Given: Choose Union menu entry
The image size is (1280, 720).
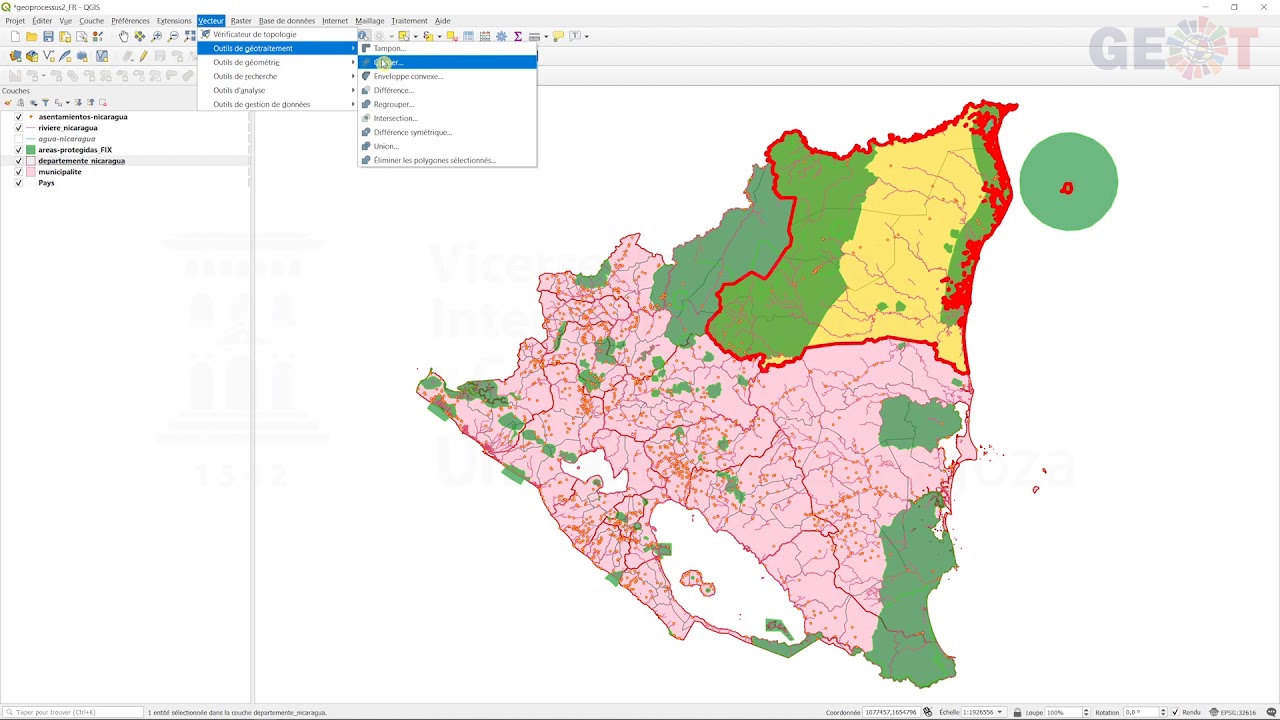Looking at the screenshot, I should pyautogui.click(x=447, y=146).
